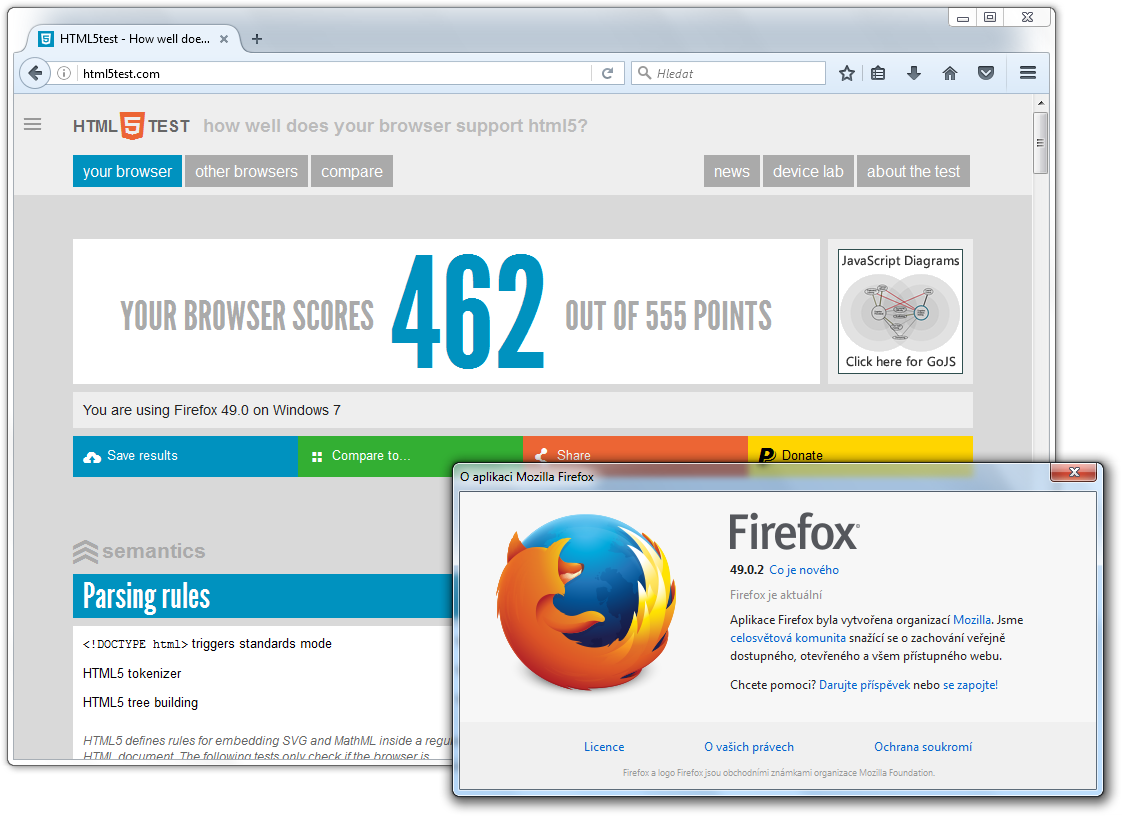Go back using the browser back arrow

pos(34,73)
